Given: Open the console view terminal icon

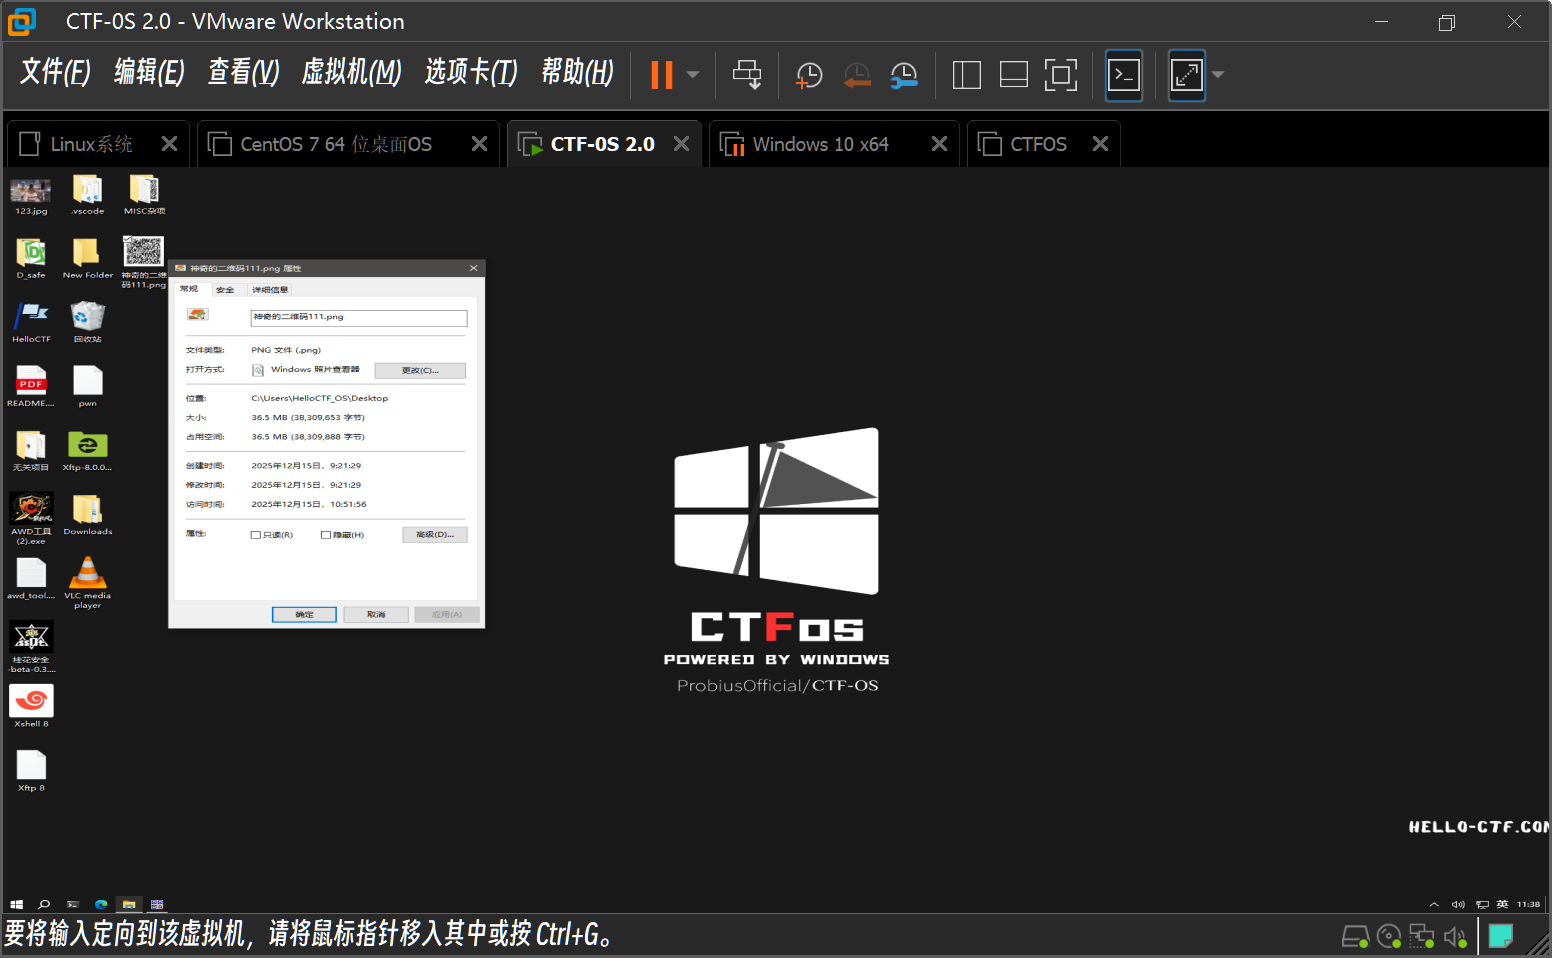Looking at the screenshot, I should point(1124,75).
